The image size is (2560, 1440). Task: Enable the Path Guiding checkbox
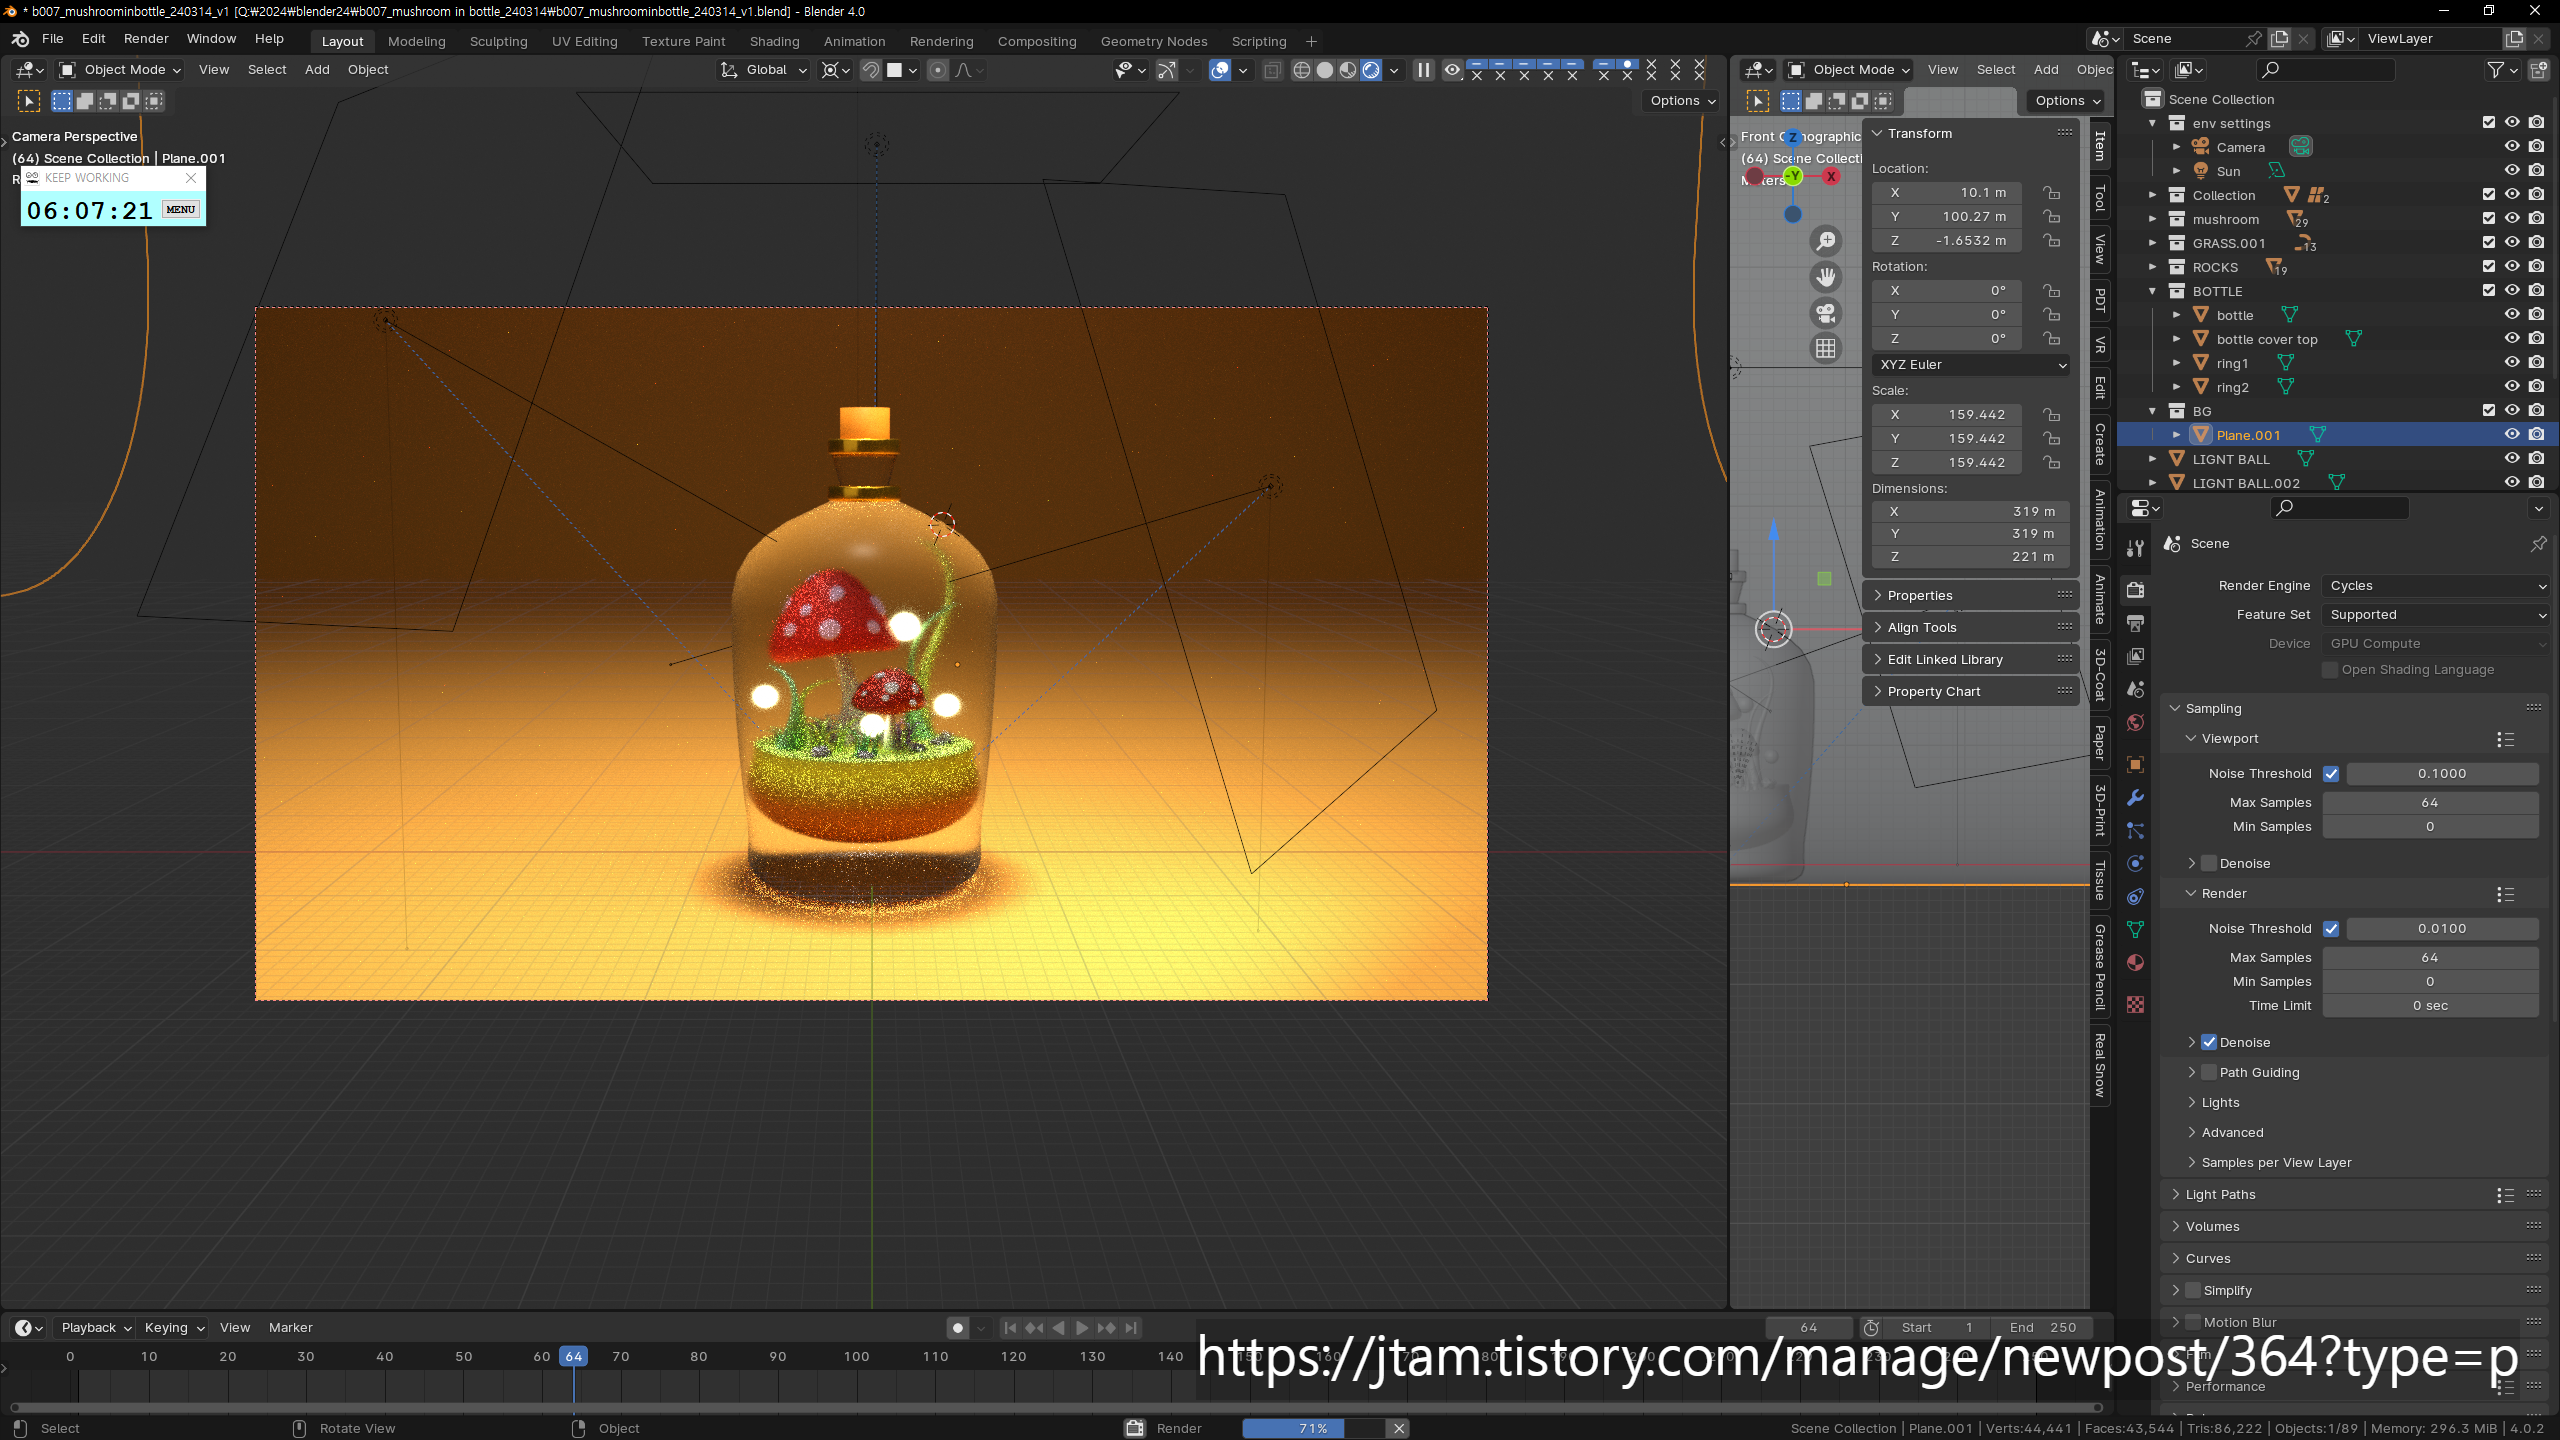coord(2209,1072)
